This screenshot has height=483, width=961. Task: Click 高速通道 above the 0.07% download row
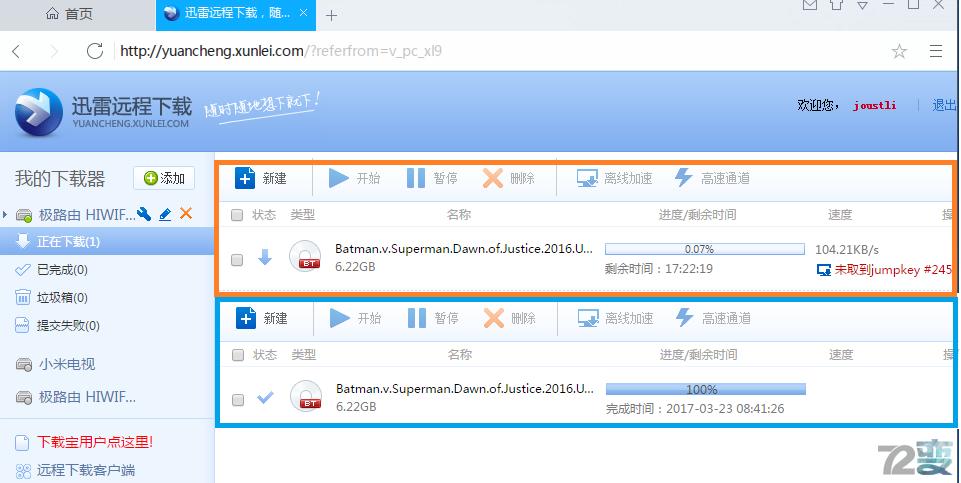click(x=712, y=178)
